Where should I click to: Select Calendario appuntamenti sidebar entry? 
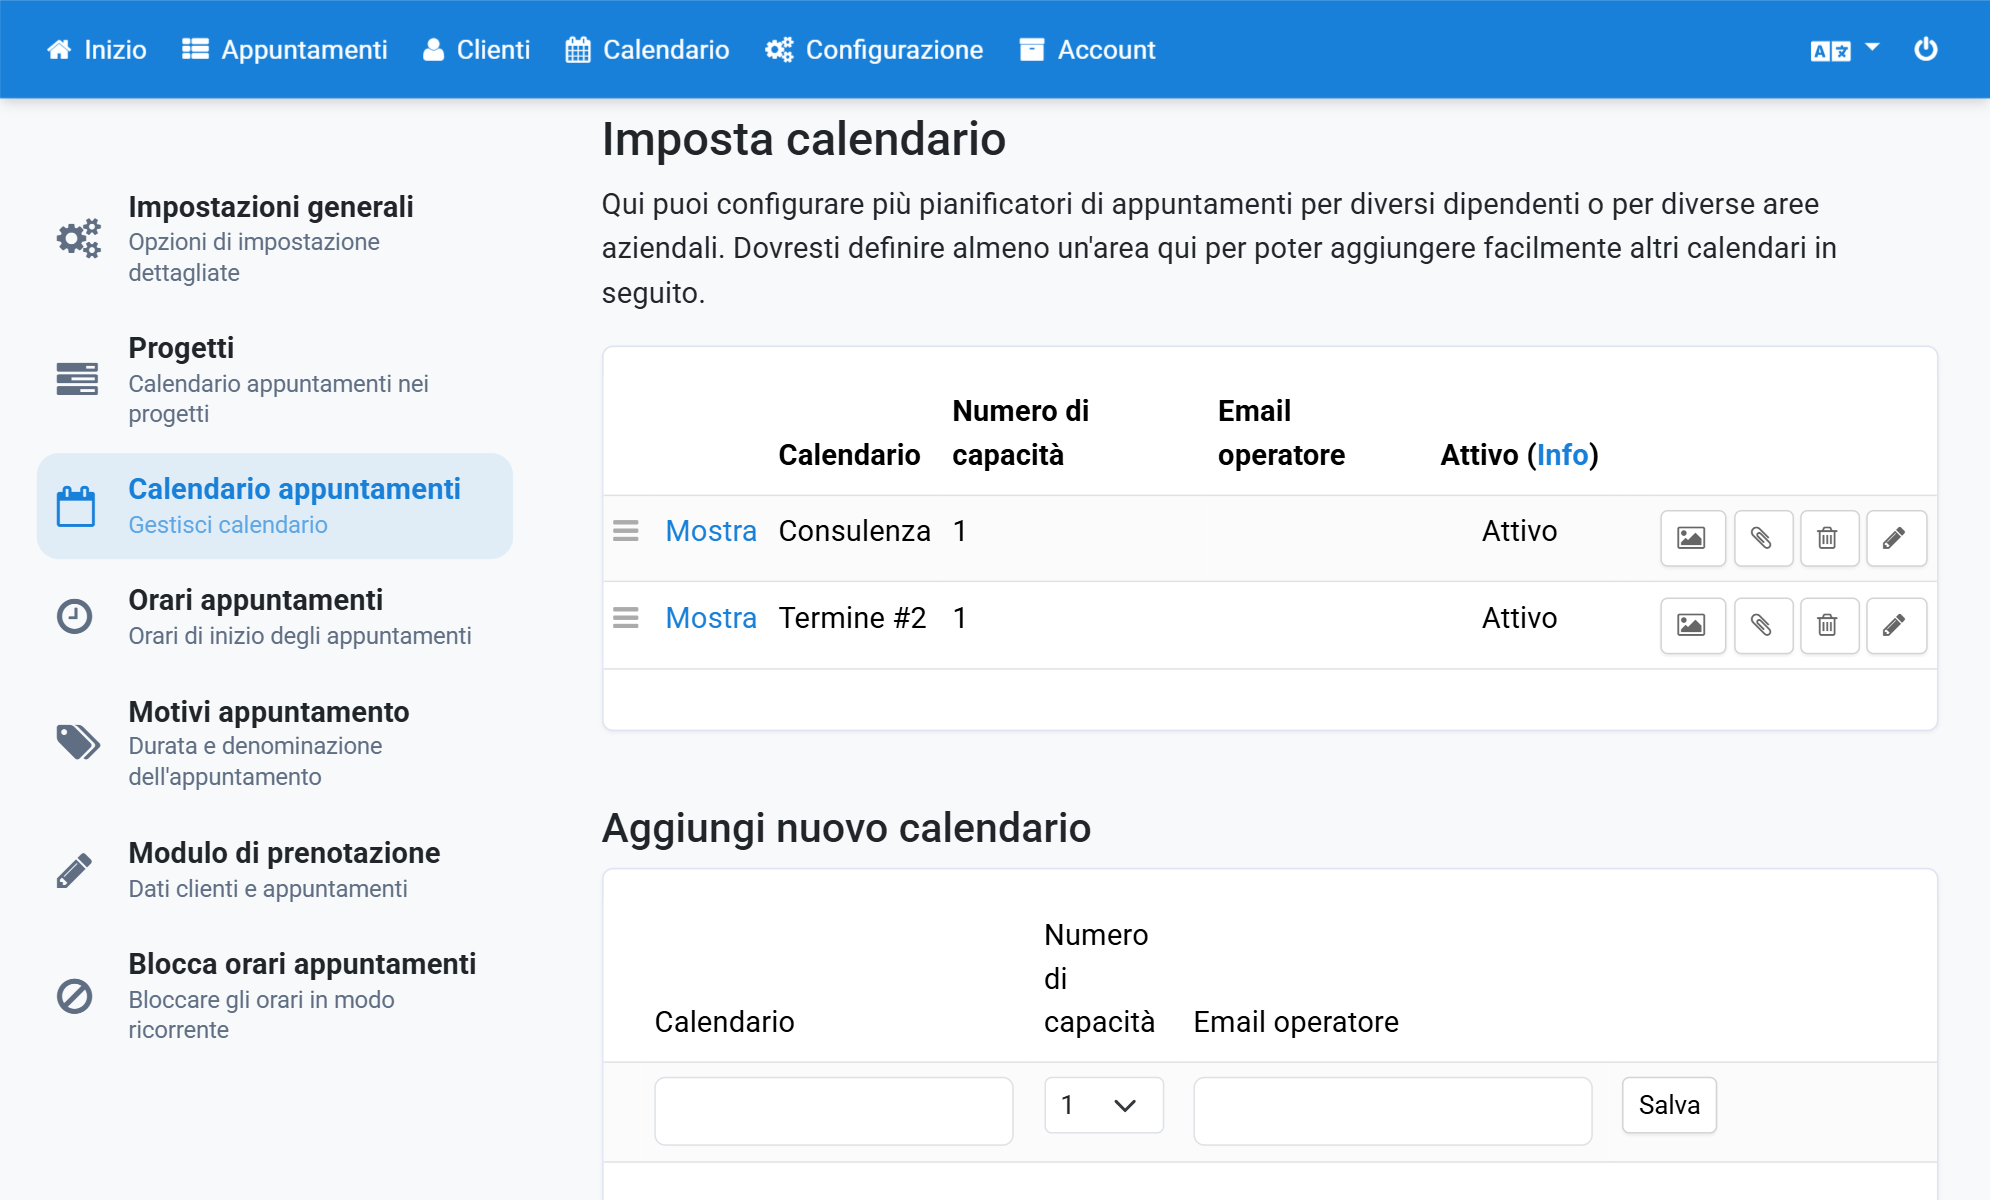[275, 506]
